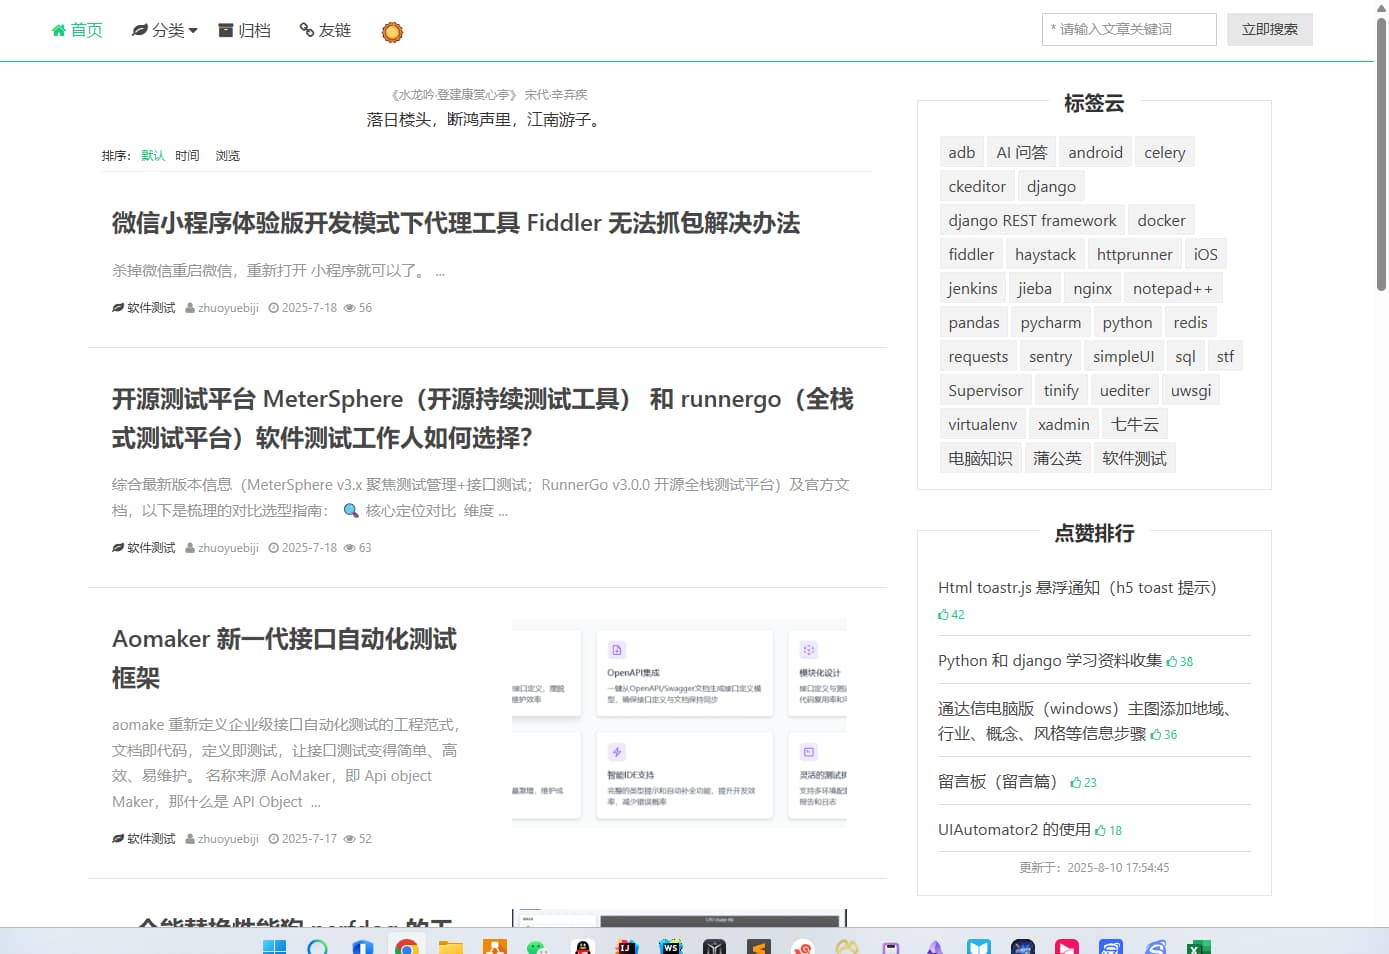Click the orange sun icon in the navbar
Image resolution: width=1389 pixels, height=954 pixels.
click(392, 31)
